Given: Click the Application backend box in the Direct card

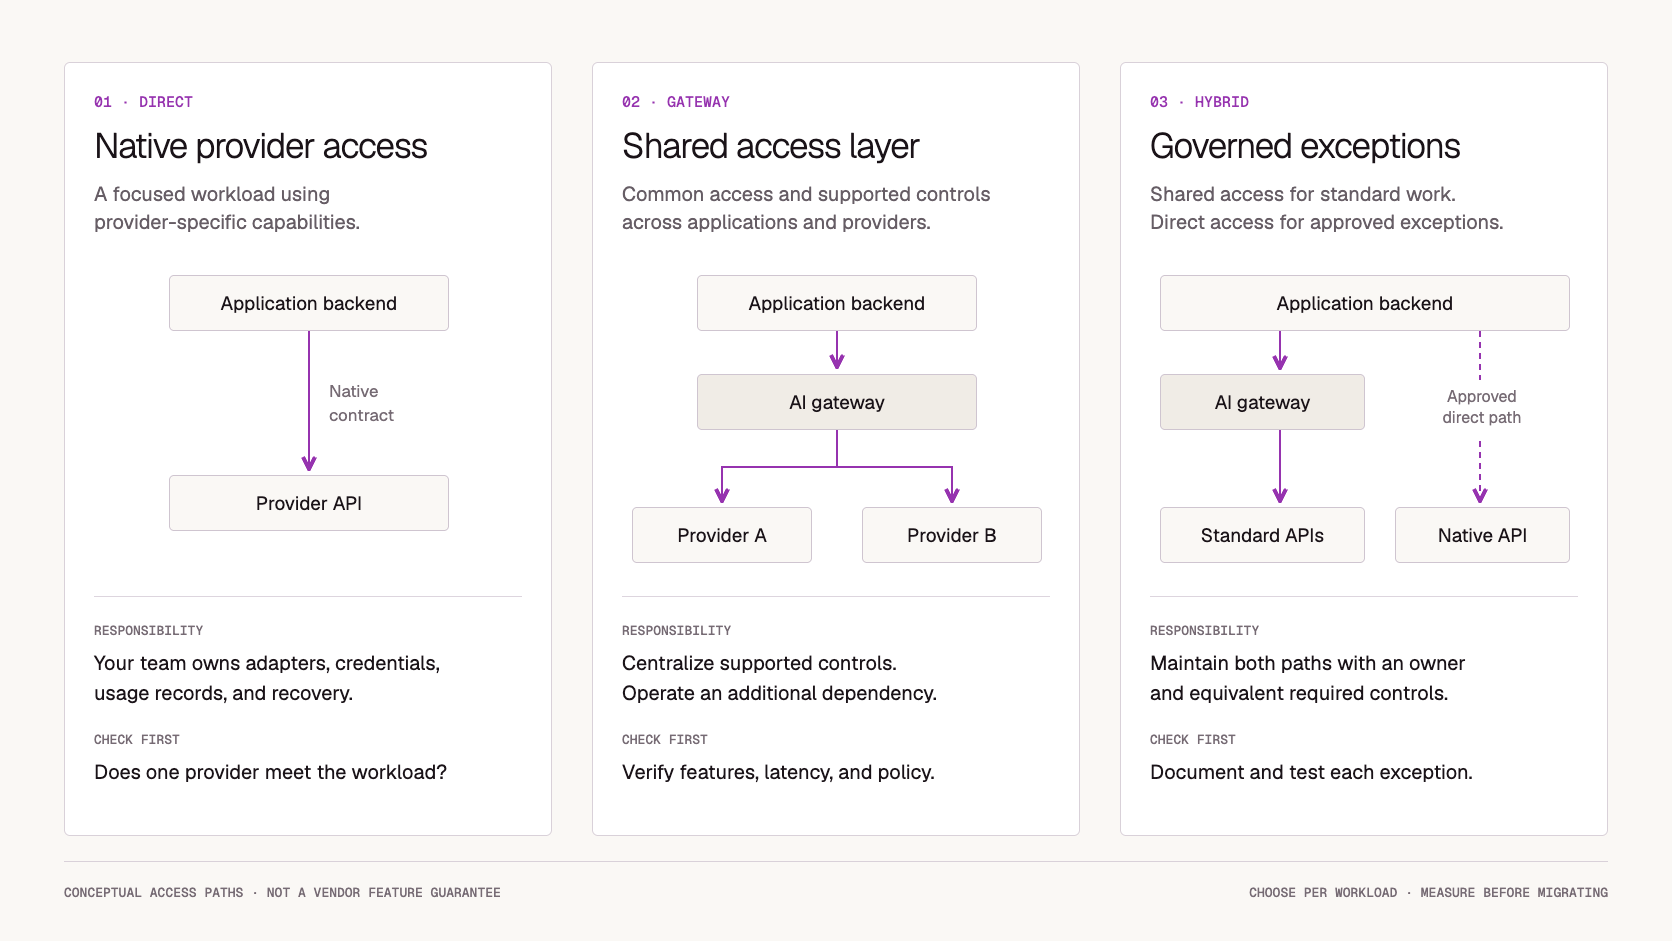Looking at the screenshot, I should pos(309,303).
